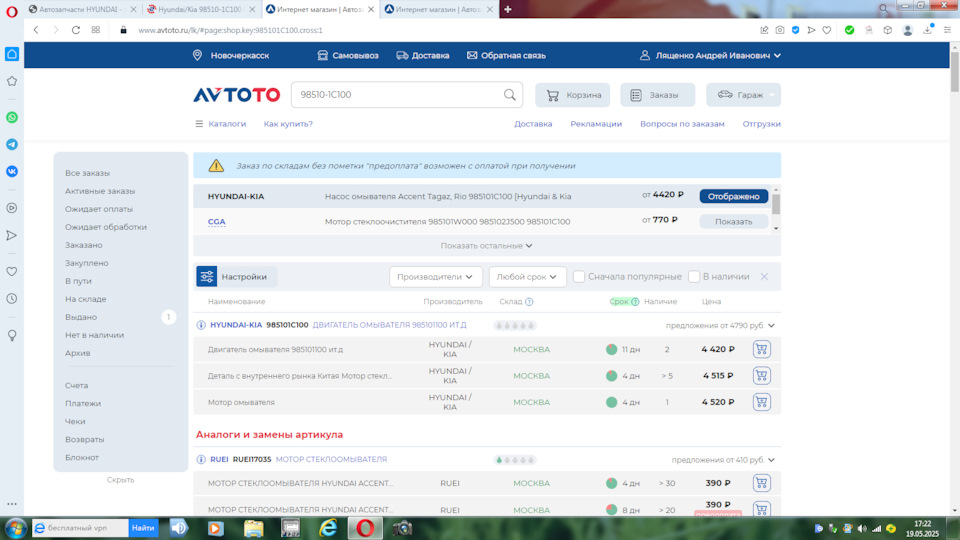
Task: Open Архив in the sidebar
Action: tap(78, 353)
